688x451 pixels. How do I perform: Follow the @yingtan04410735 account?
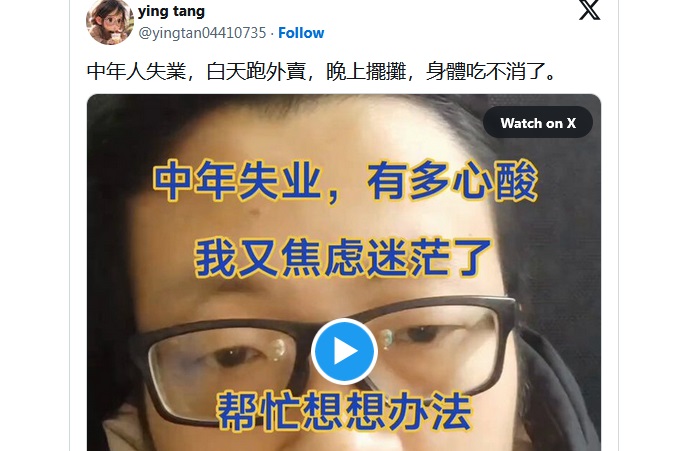(301, 33)
